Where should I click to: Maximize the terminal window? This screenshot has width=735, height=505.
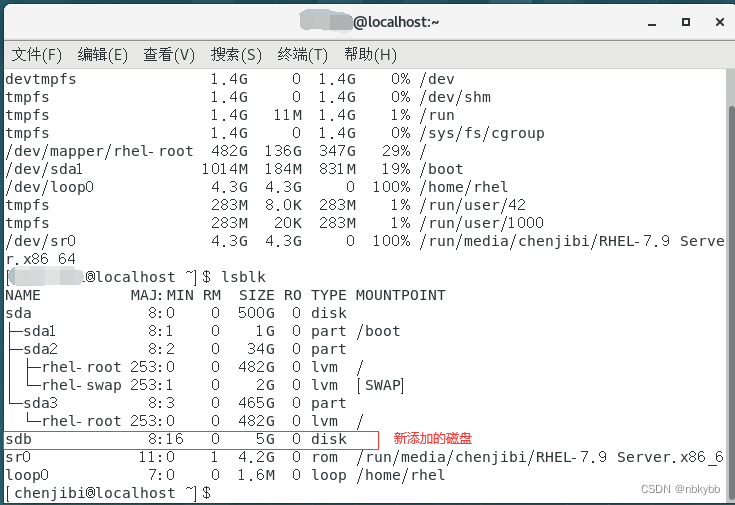(x=686, y=22)
